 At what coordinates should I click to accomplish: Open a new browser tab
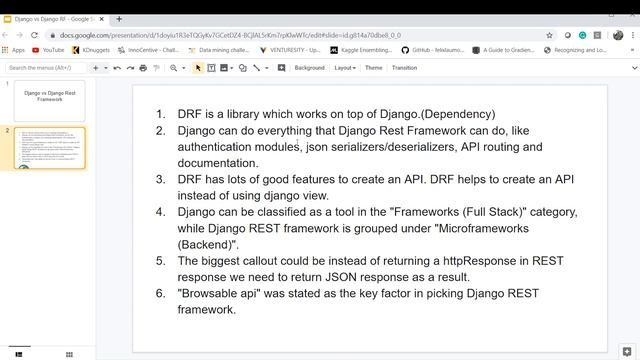(119, 19)
